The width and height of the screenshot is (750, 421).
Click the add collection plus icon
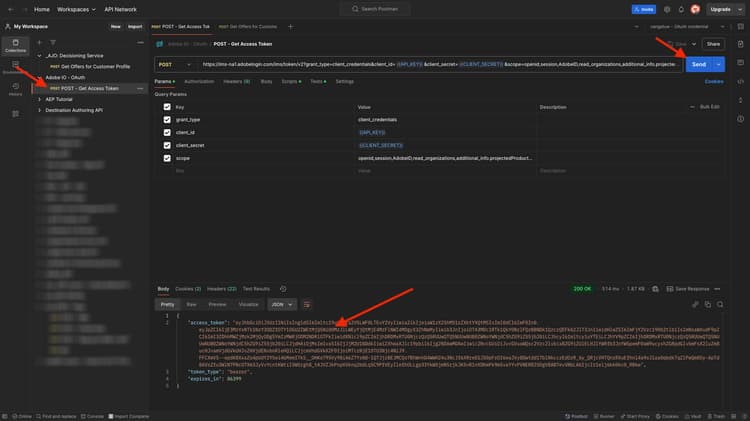39,43
